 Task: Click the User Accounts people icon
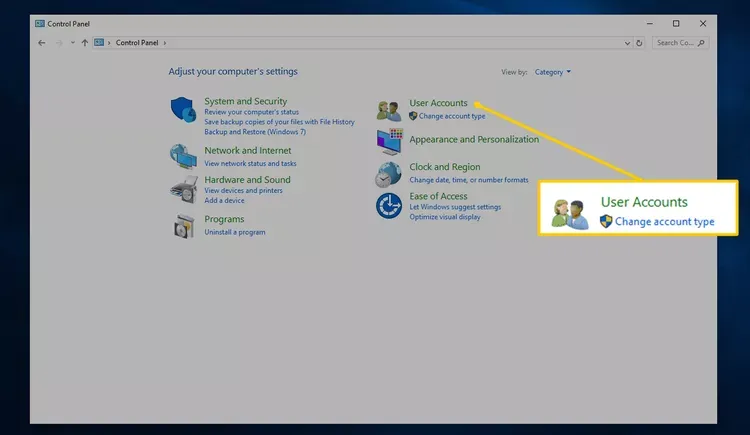(x=388, y=110)
